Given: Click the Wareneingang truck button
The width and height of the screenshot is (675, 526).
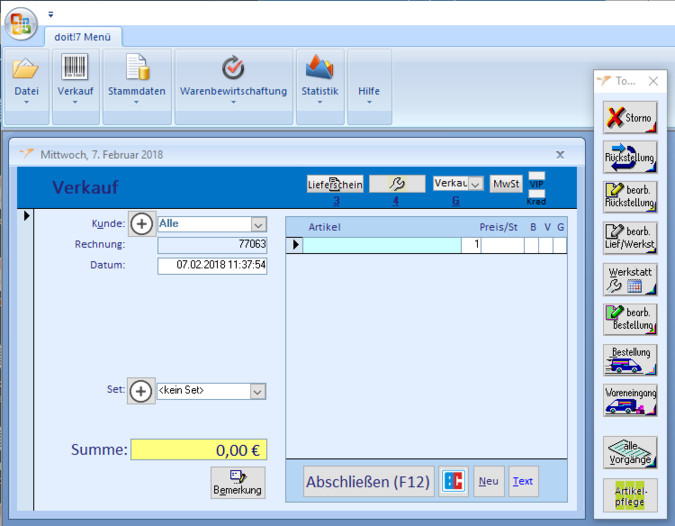Looking at the screenshot, I should [x=630, y=400].
